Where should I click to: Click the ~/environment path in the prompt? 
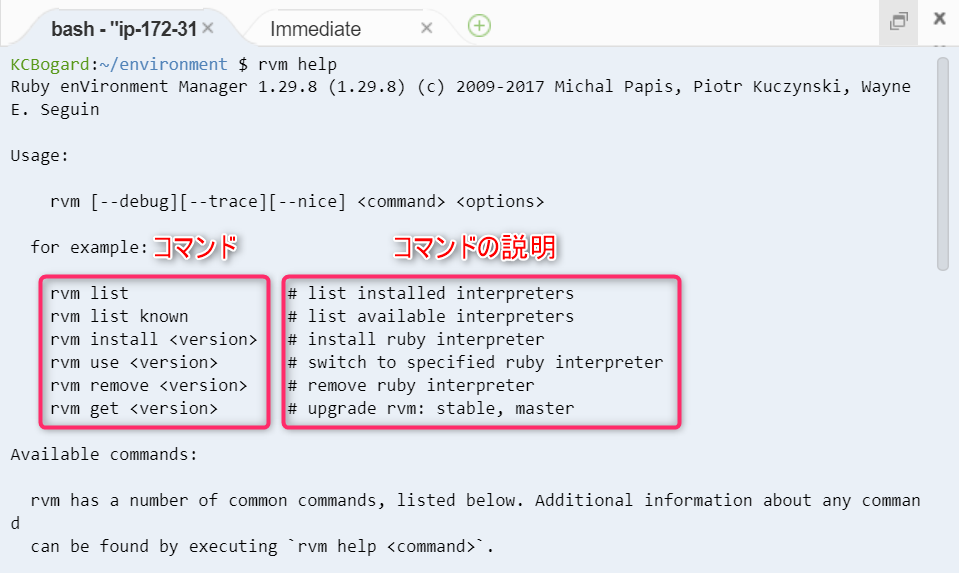point(163,64)
